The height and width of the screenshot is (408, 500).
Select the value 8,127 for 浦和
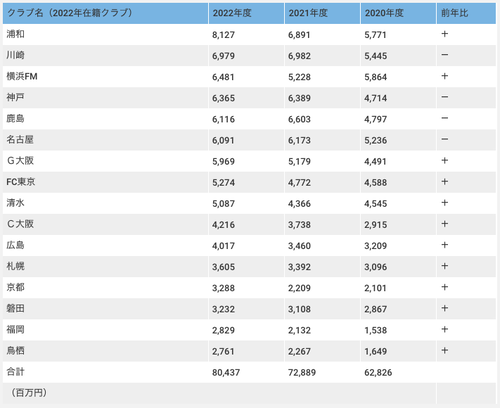click(223, 35)
